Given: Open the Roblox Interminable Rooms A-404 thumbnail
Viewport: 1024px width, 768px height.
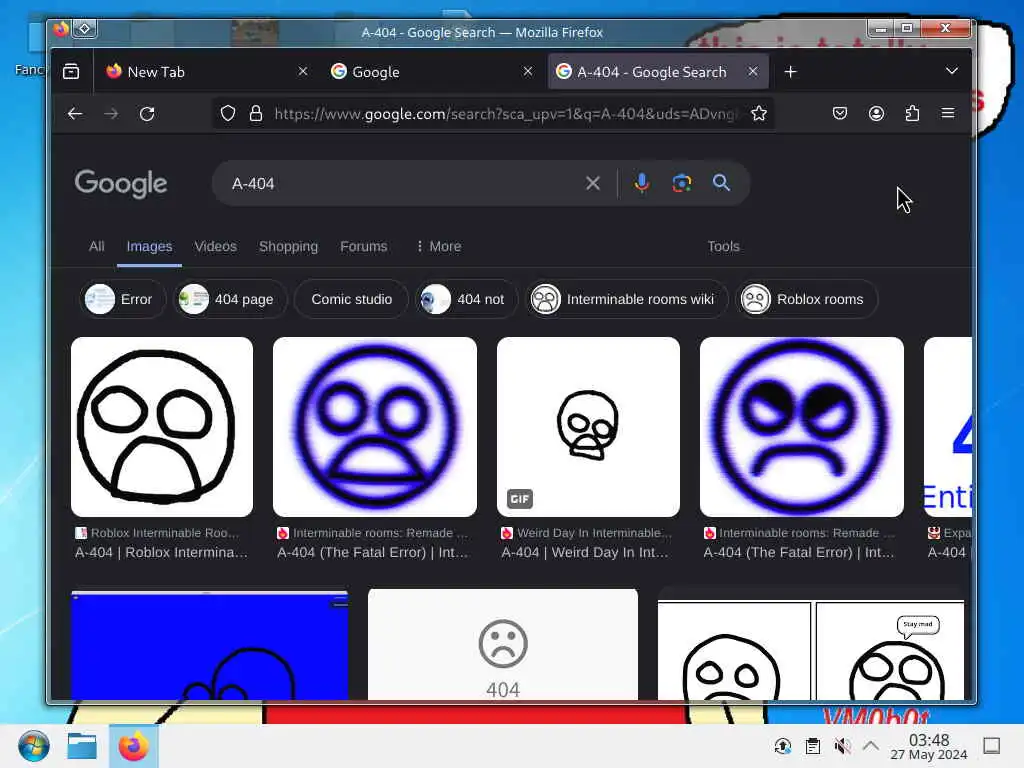Looking at the screenshot, I should tap(162, 426).
